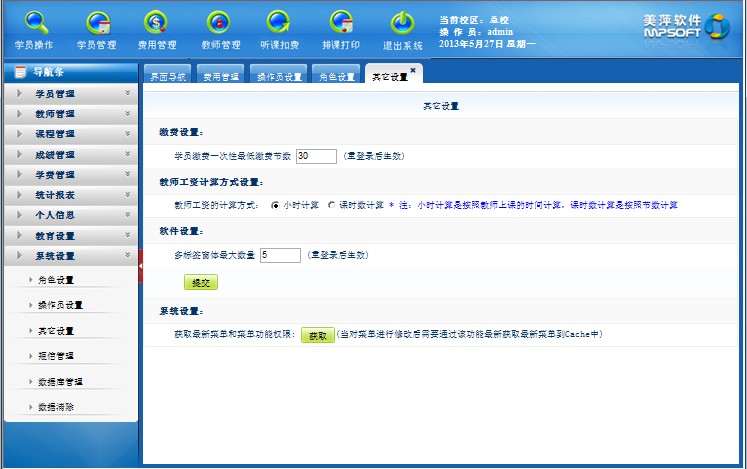Click the 获取 button

point(317,335)
